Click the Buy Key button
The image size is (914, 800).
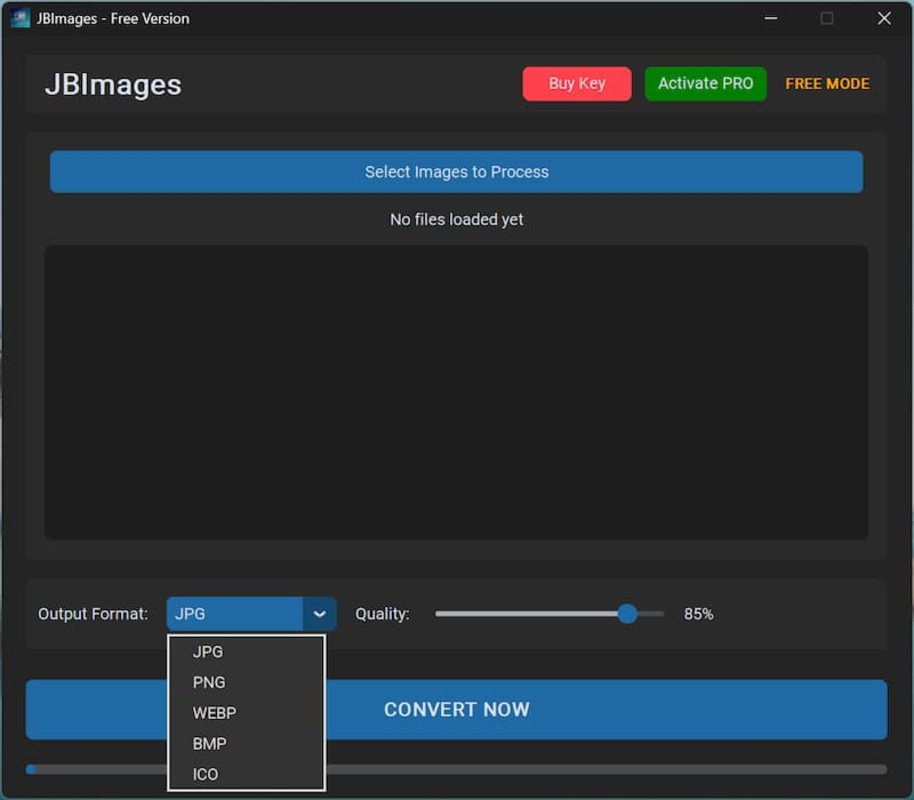click(576, 84)
